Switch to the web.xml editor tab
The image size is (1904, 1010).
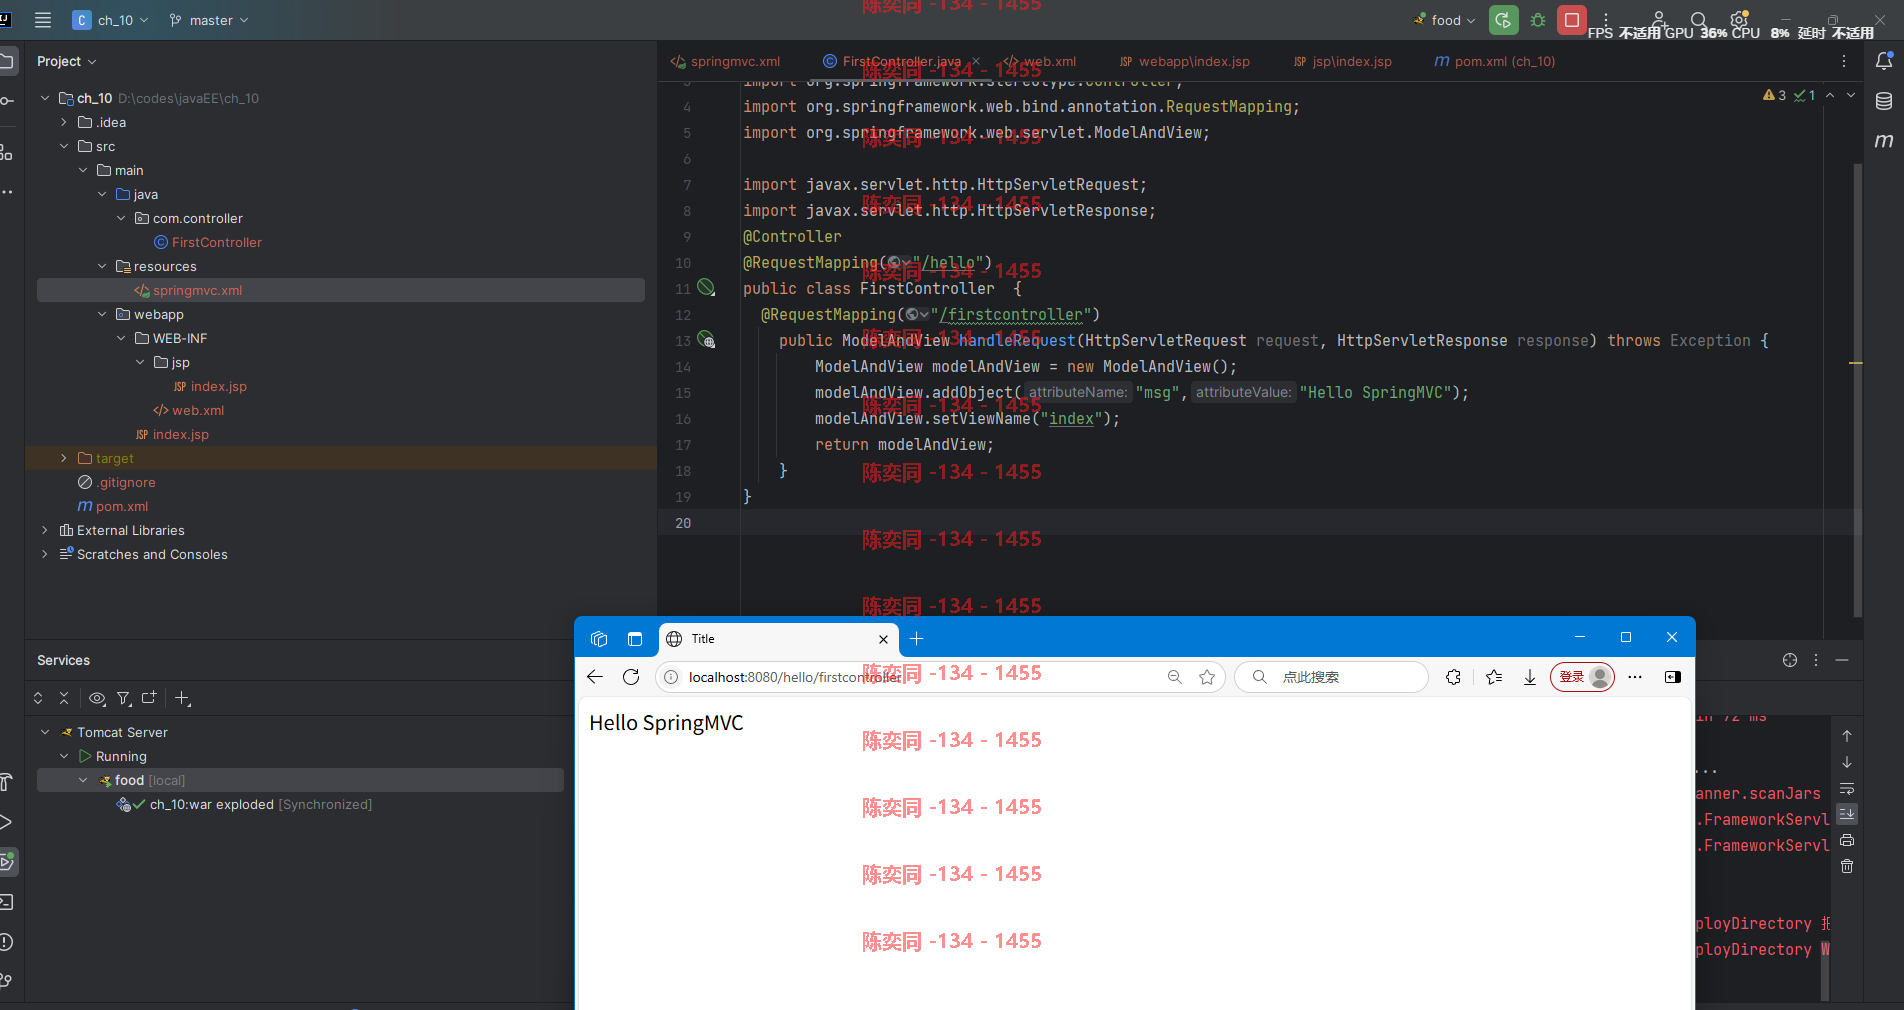click(1040, 61)
